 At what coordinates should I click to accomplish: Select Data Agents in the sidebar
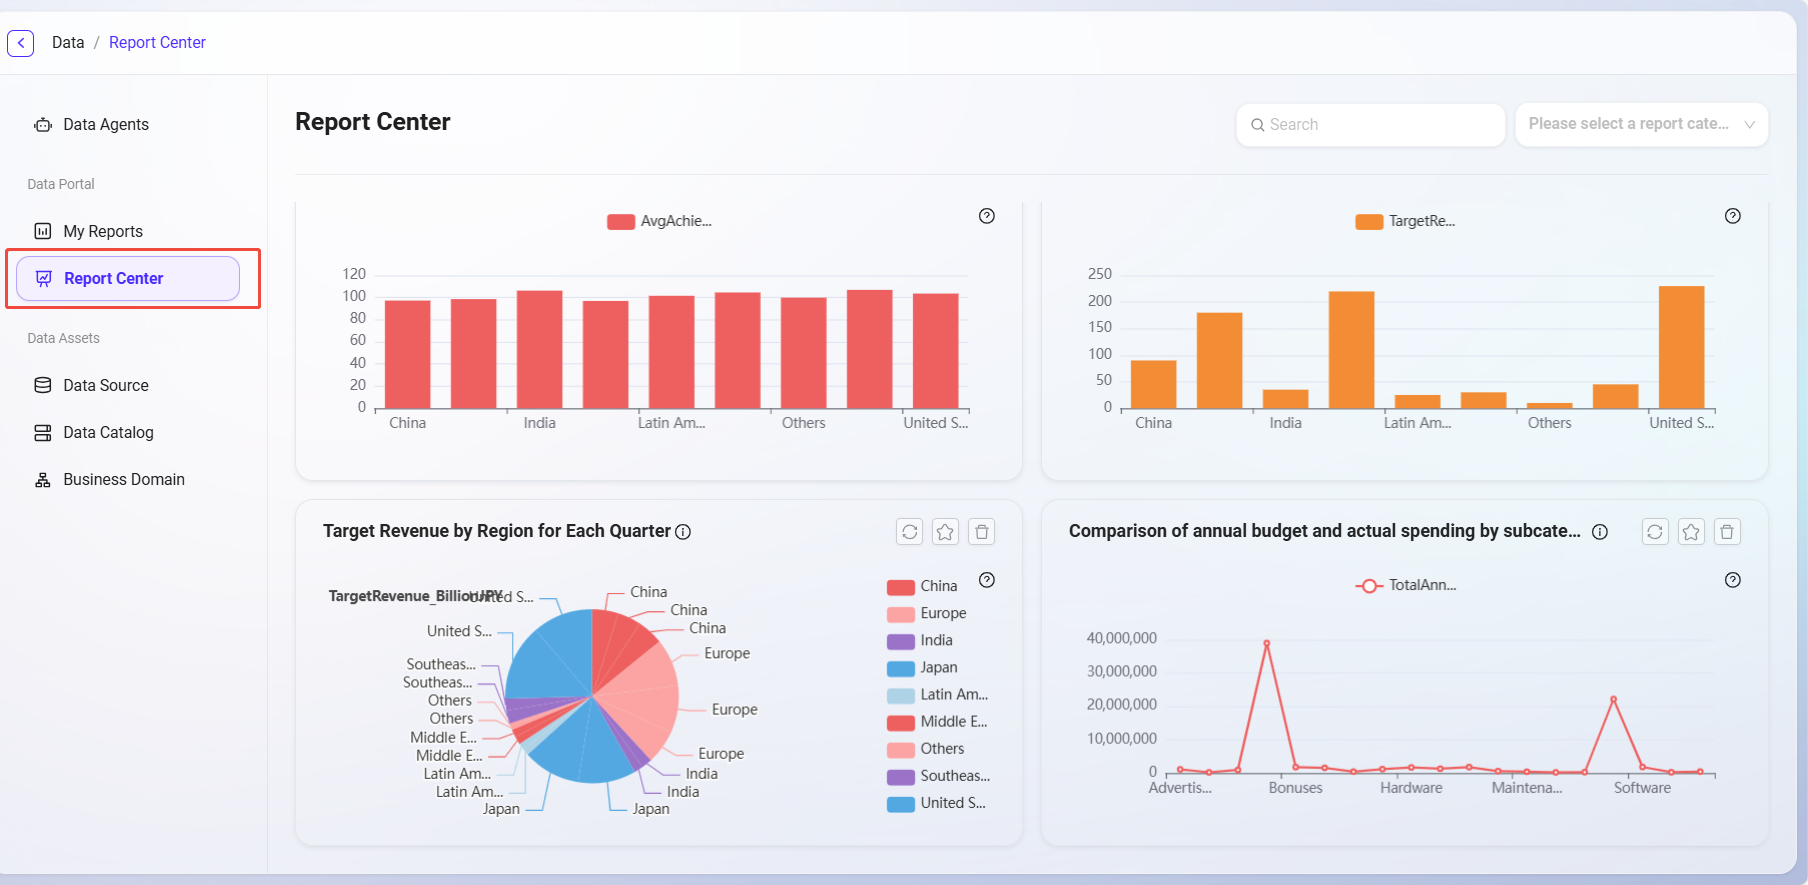105,124
